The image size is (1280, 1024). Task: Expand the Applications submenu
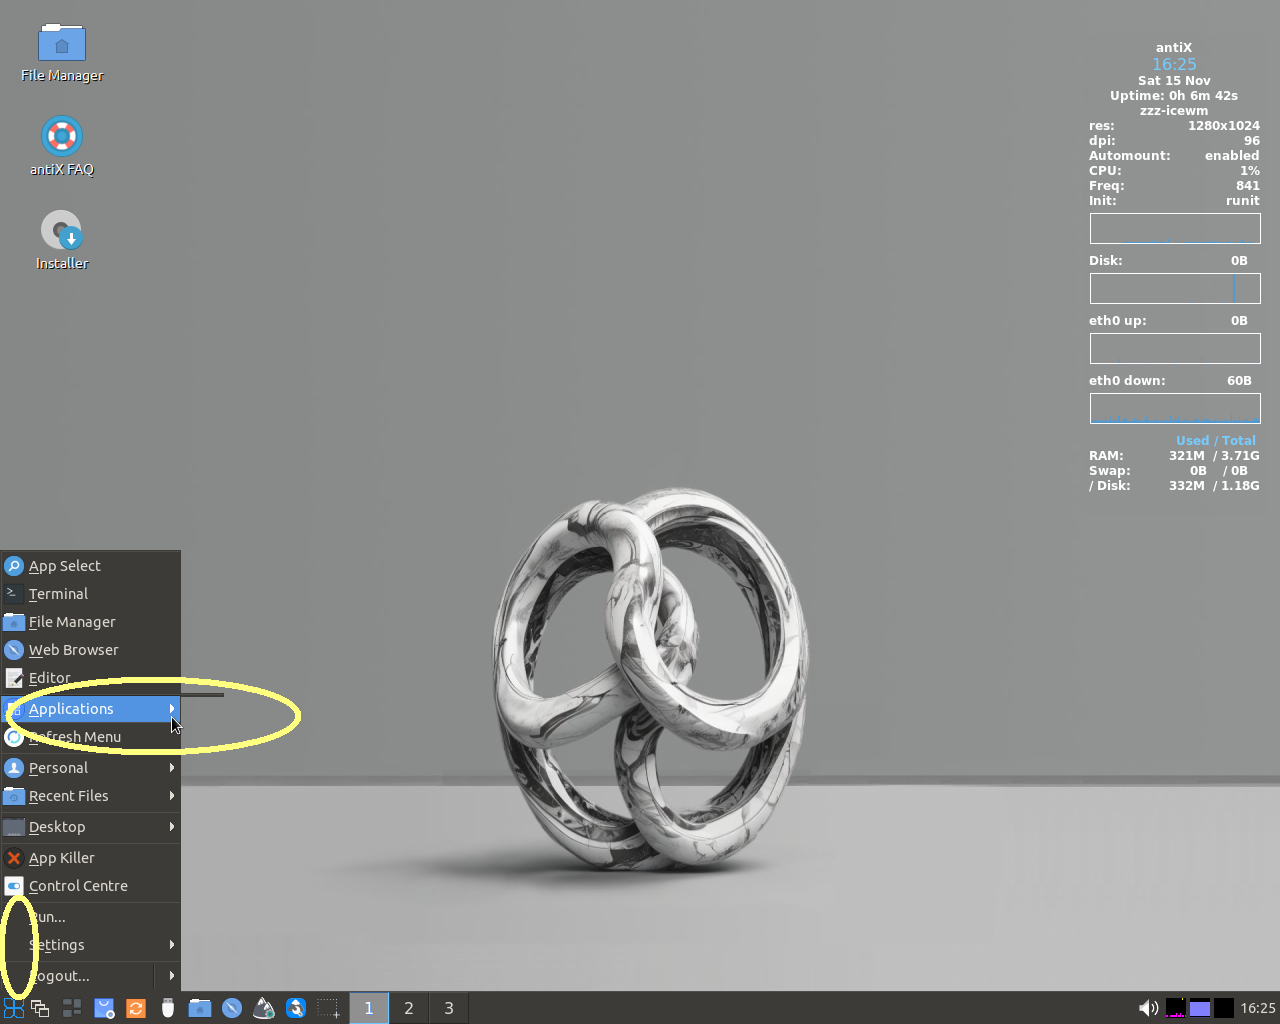tap(91, 709)
